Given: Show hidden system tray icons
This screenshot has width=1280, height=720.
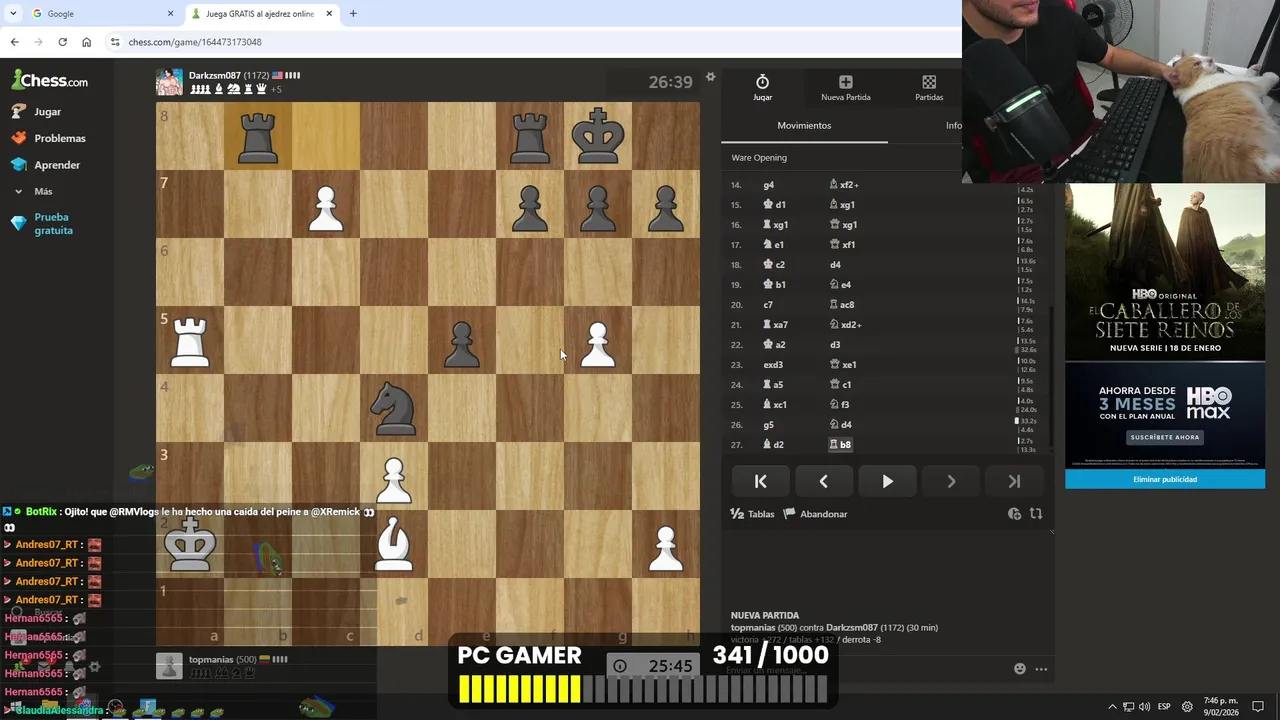Looking at the screenshot, I should click(1112, 707).
